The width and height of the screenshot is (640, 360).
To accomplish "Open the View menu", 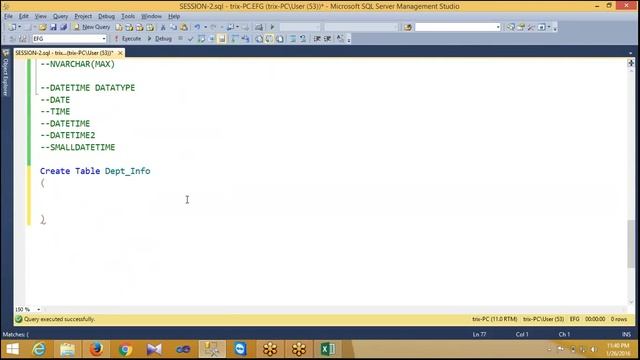I will [40, 16].
